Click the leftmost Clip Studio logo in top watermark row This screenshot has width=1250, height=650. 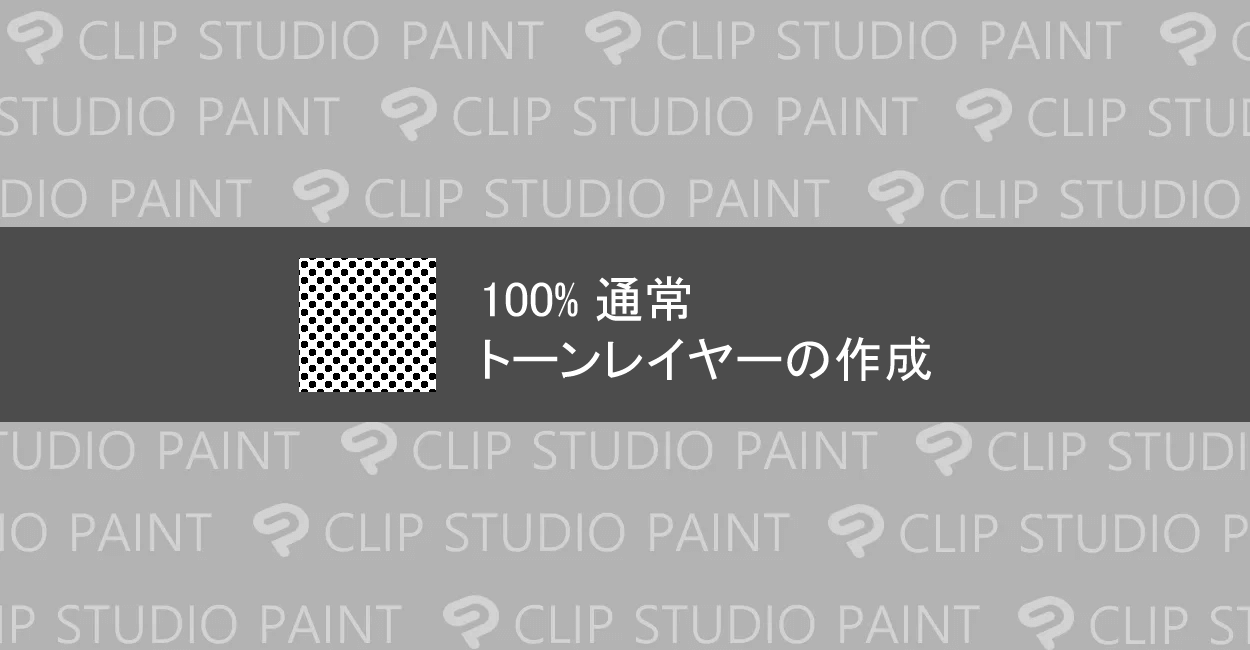38,41
